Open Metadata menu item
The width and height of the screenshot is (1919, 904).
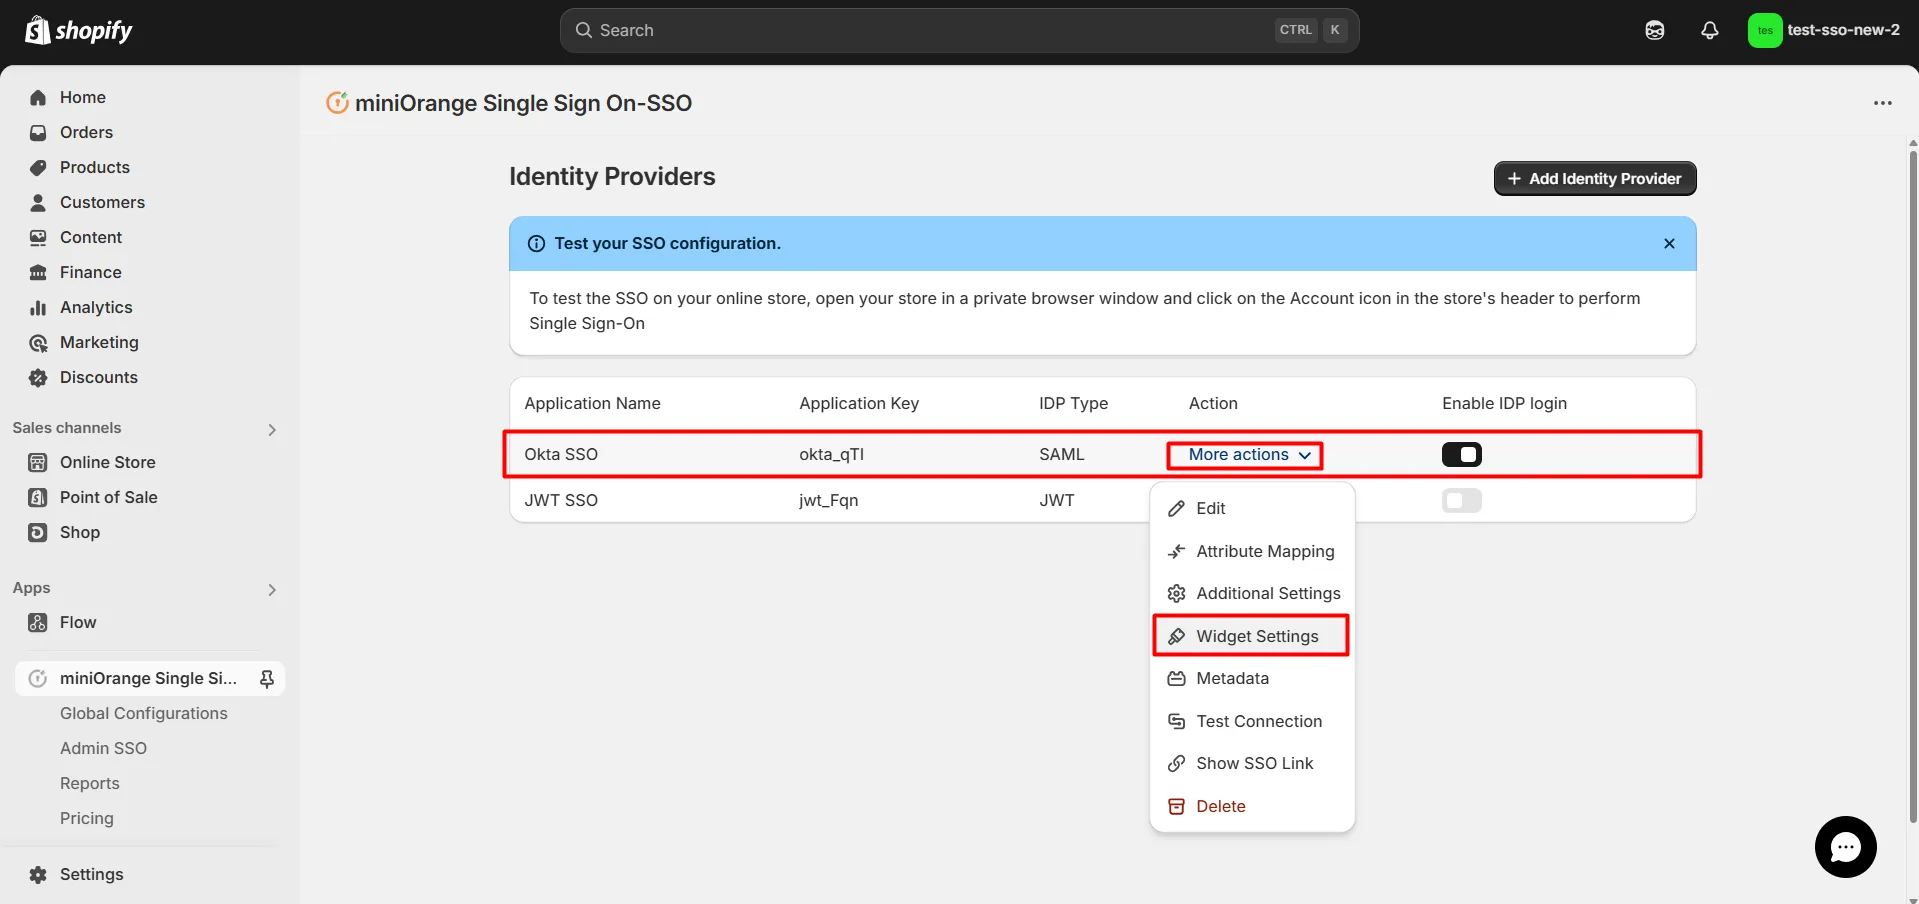(1252, 678)
